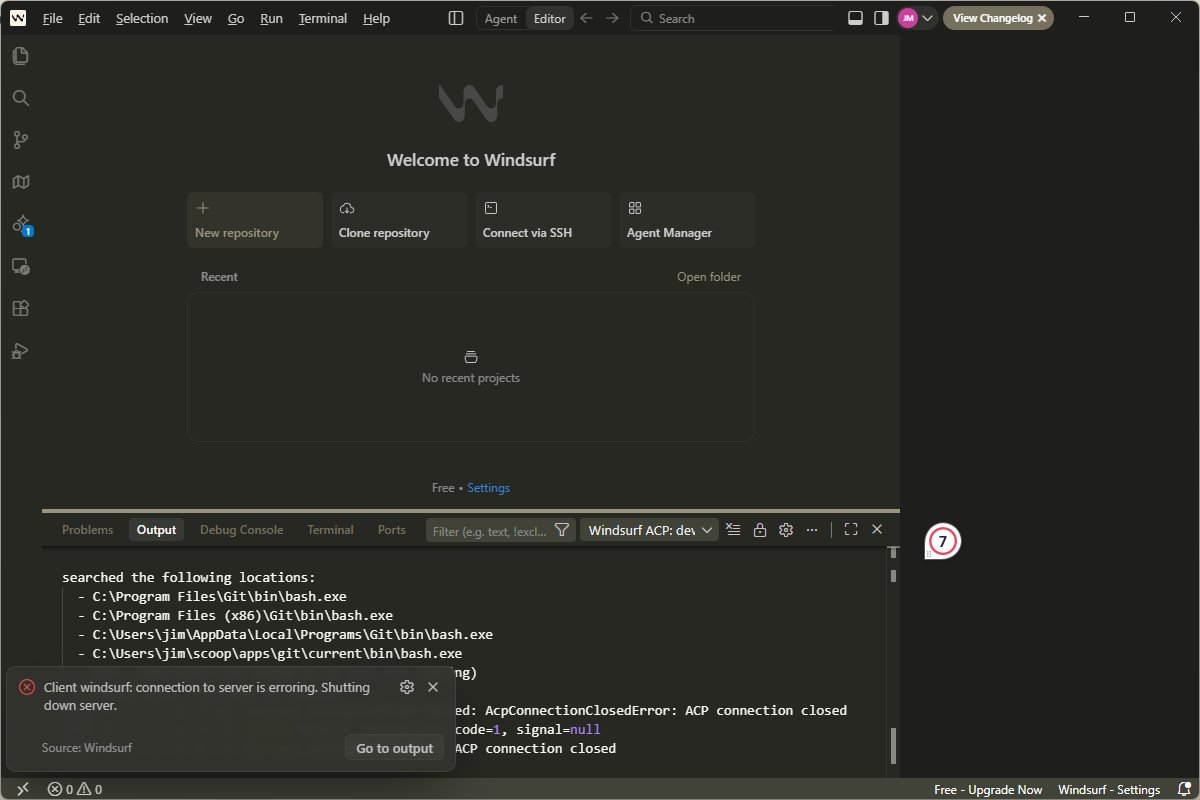
Task: Open the Terminal menu
Action: [323, 18]
